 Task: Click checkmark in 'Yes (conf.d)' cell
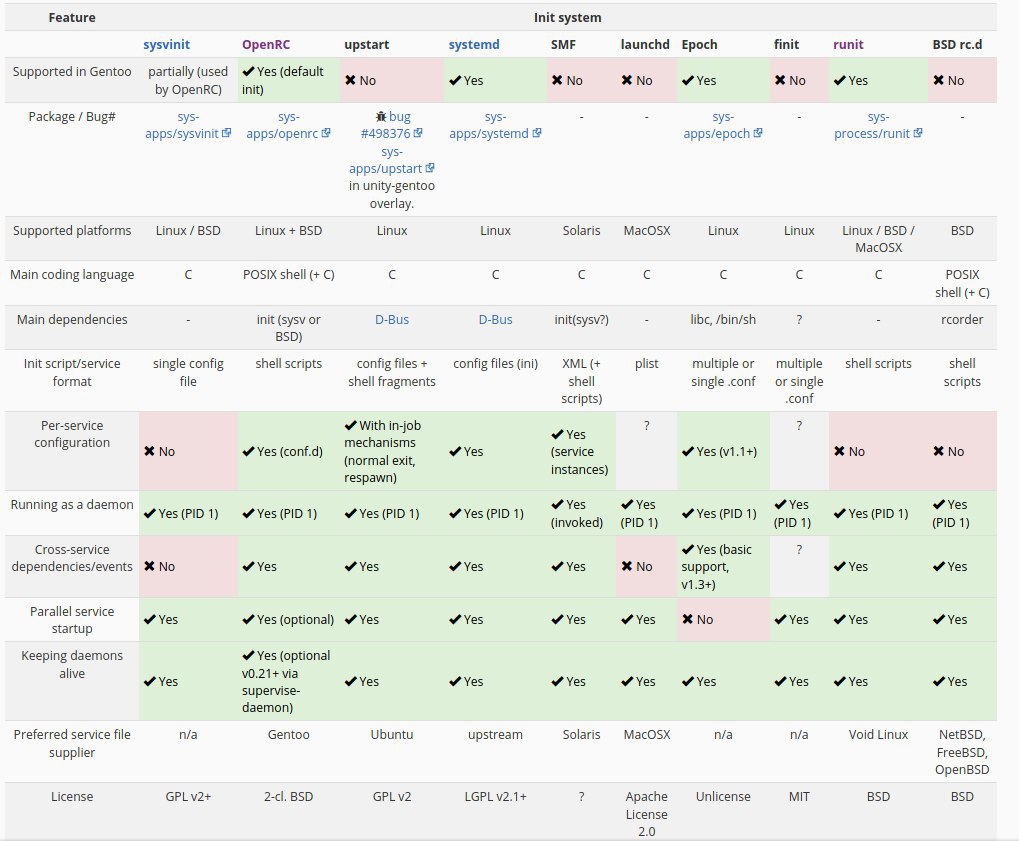coord(248,451)
